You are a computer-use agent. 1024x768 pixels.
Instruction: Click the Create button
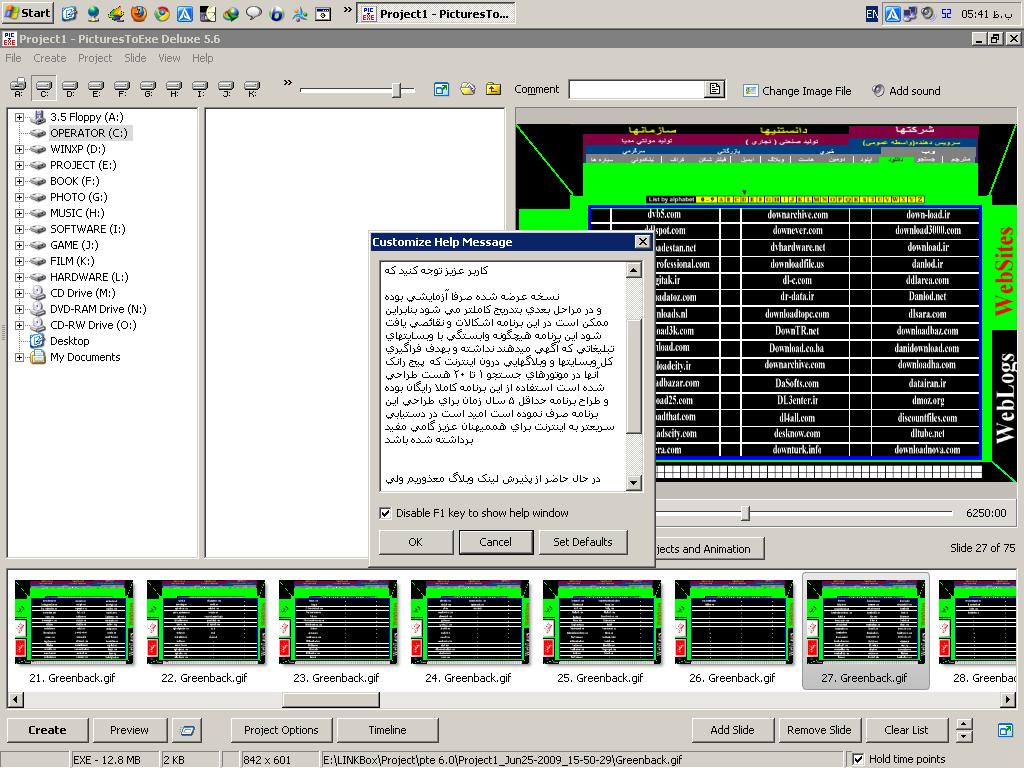coord(47,730)
